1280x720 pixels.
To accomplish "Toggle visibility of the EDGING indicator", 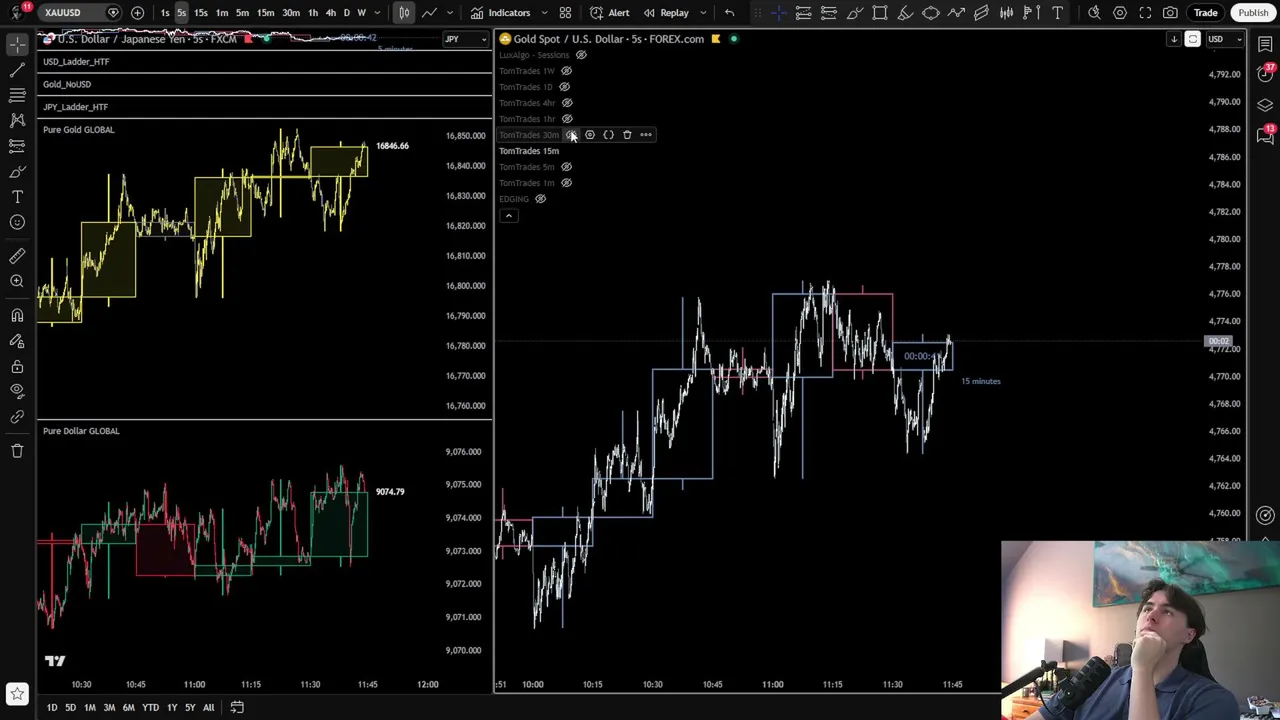I will (540, 199).
